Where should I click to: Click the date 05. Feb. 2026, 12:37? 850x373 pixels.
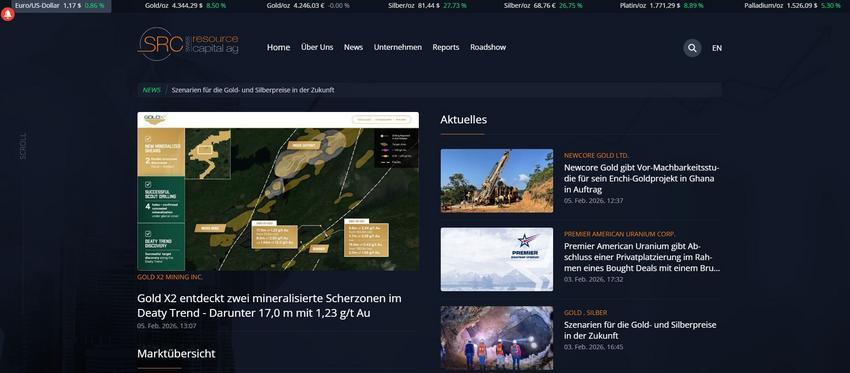click(594, 201)
